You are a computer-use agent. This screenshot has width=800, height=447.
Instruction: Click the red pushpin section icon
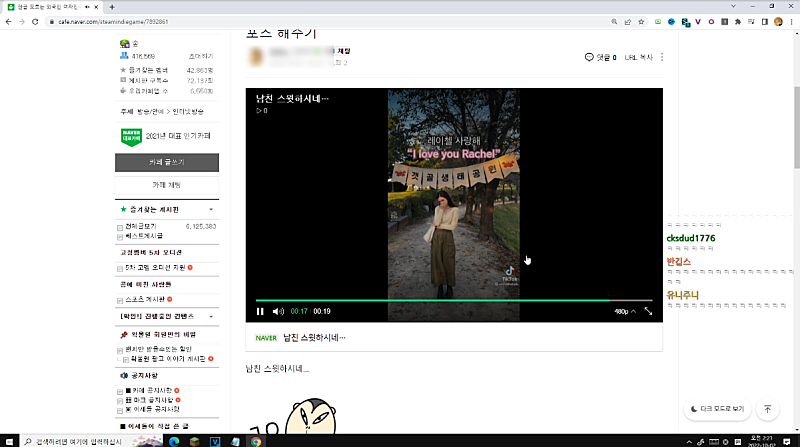tap(123, 335)
